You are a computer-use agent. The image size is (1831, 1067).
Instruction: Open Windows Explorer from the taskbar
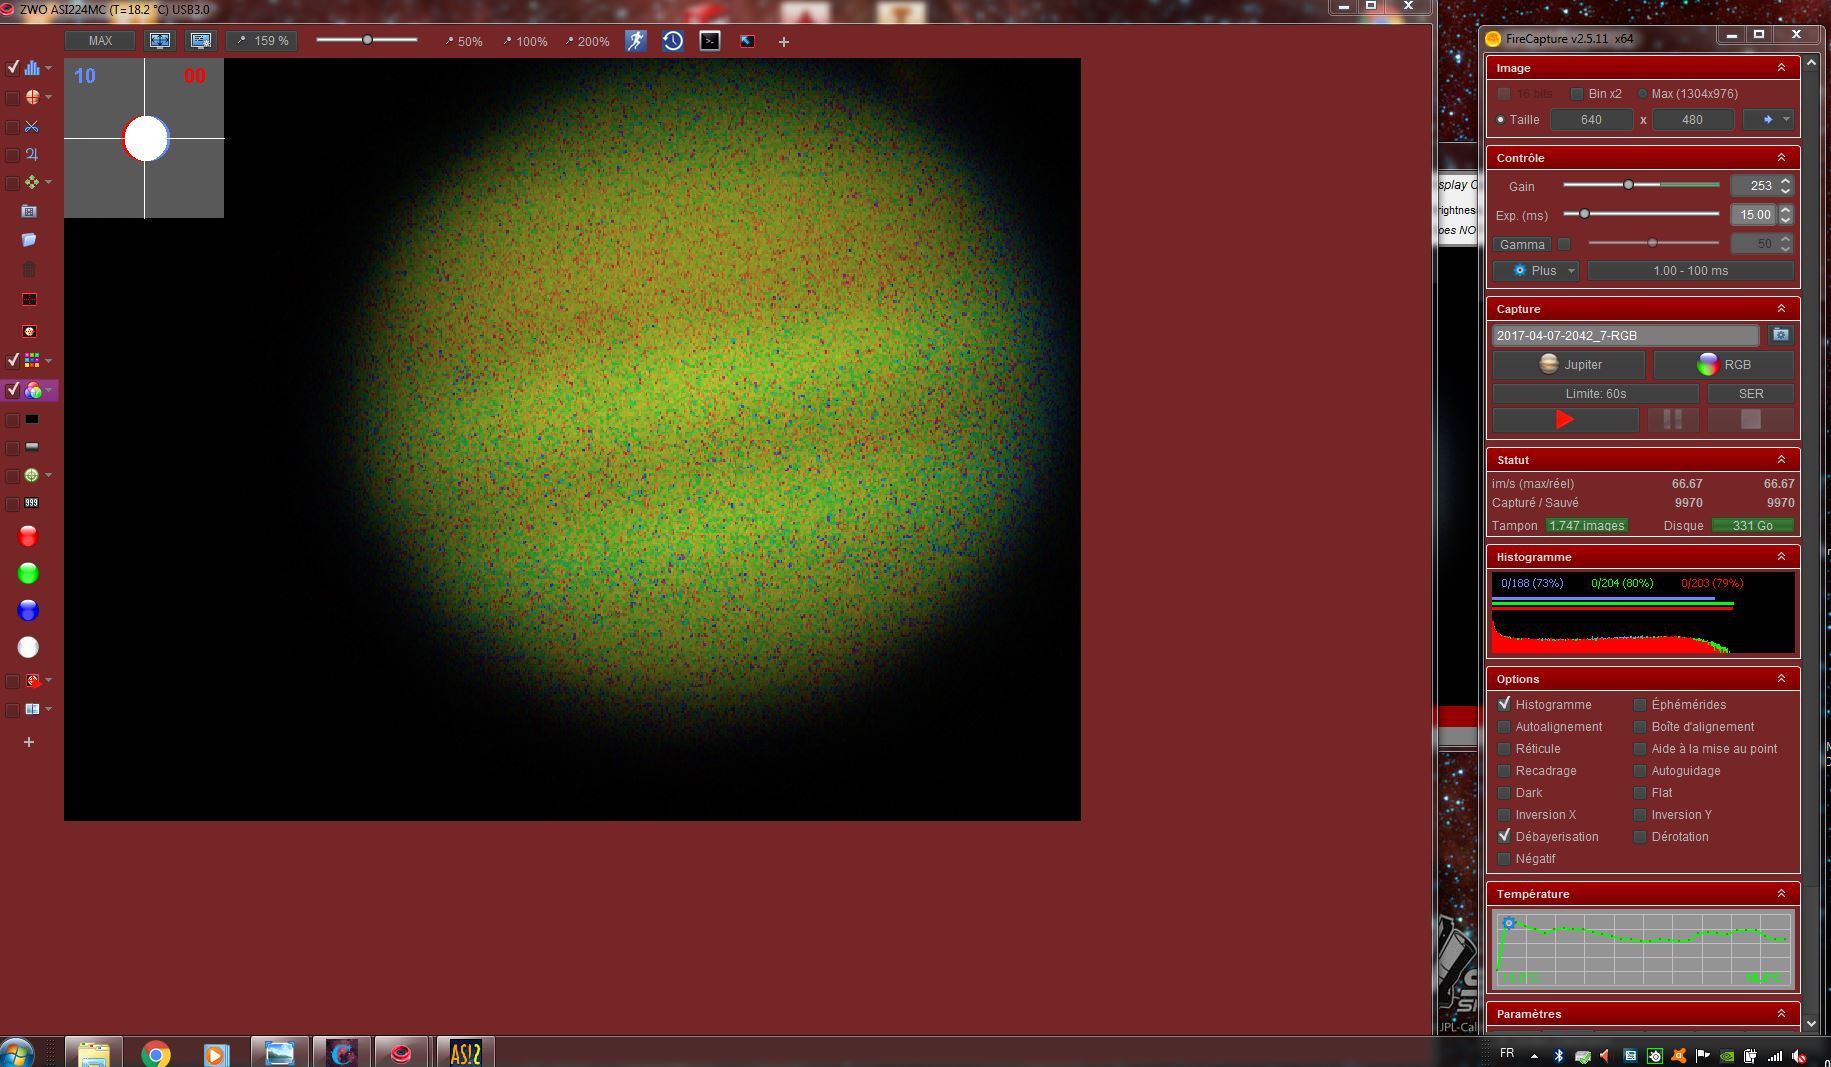[x=94, y=1054]
